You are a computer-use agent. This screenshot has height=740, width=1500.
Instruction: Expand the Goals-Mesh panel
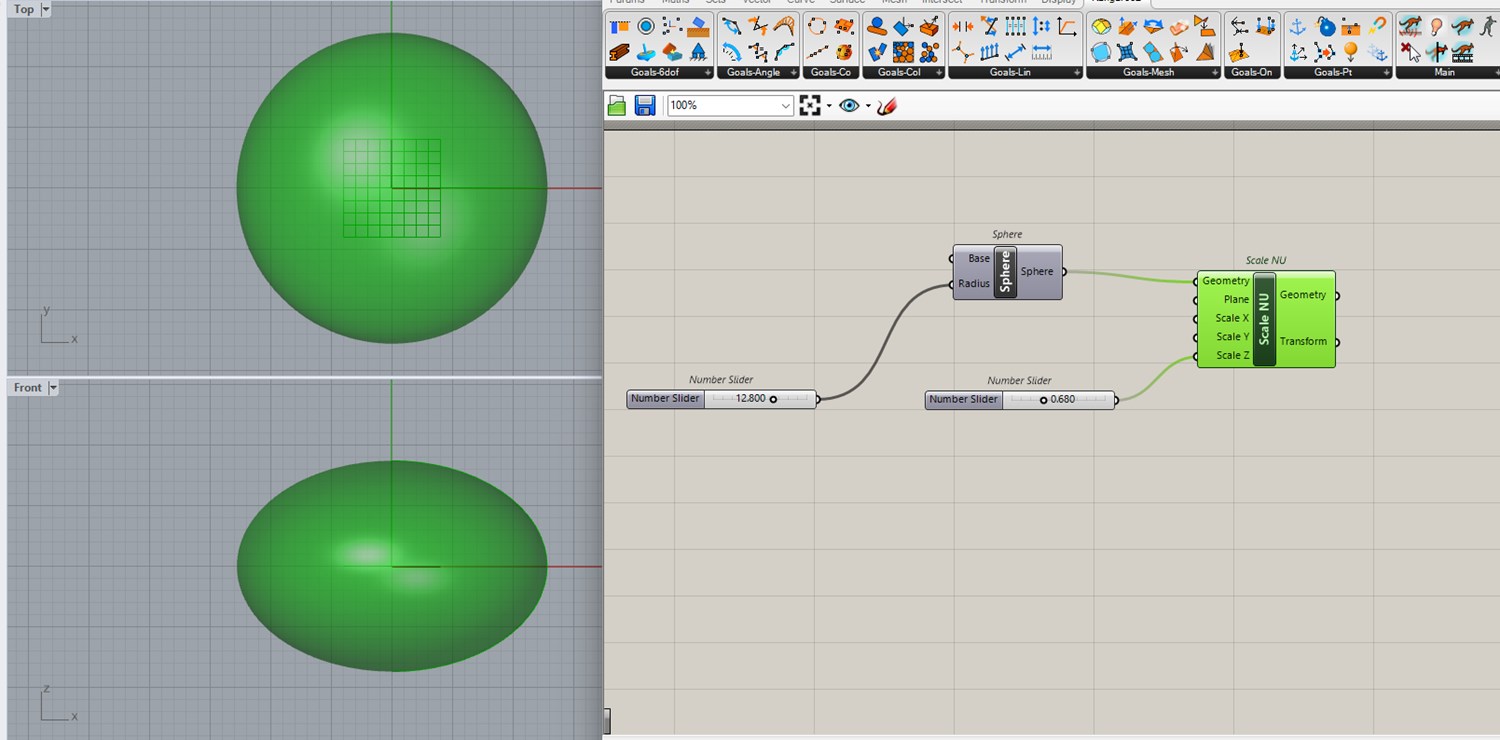tap(1215, 73)
